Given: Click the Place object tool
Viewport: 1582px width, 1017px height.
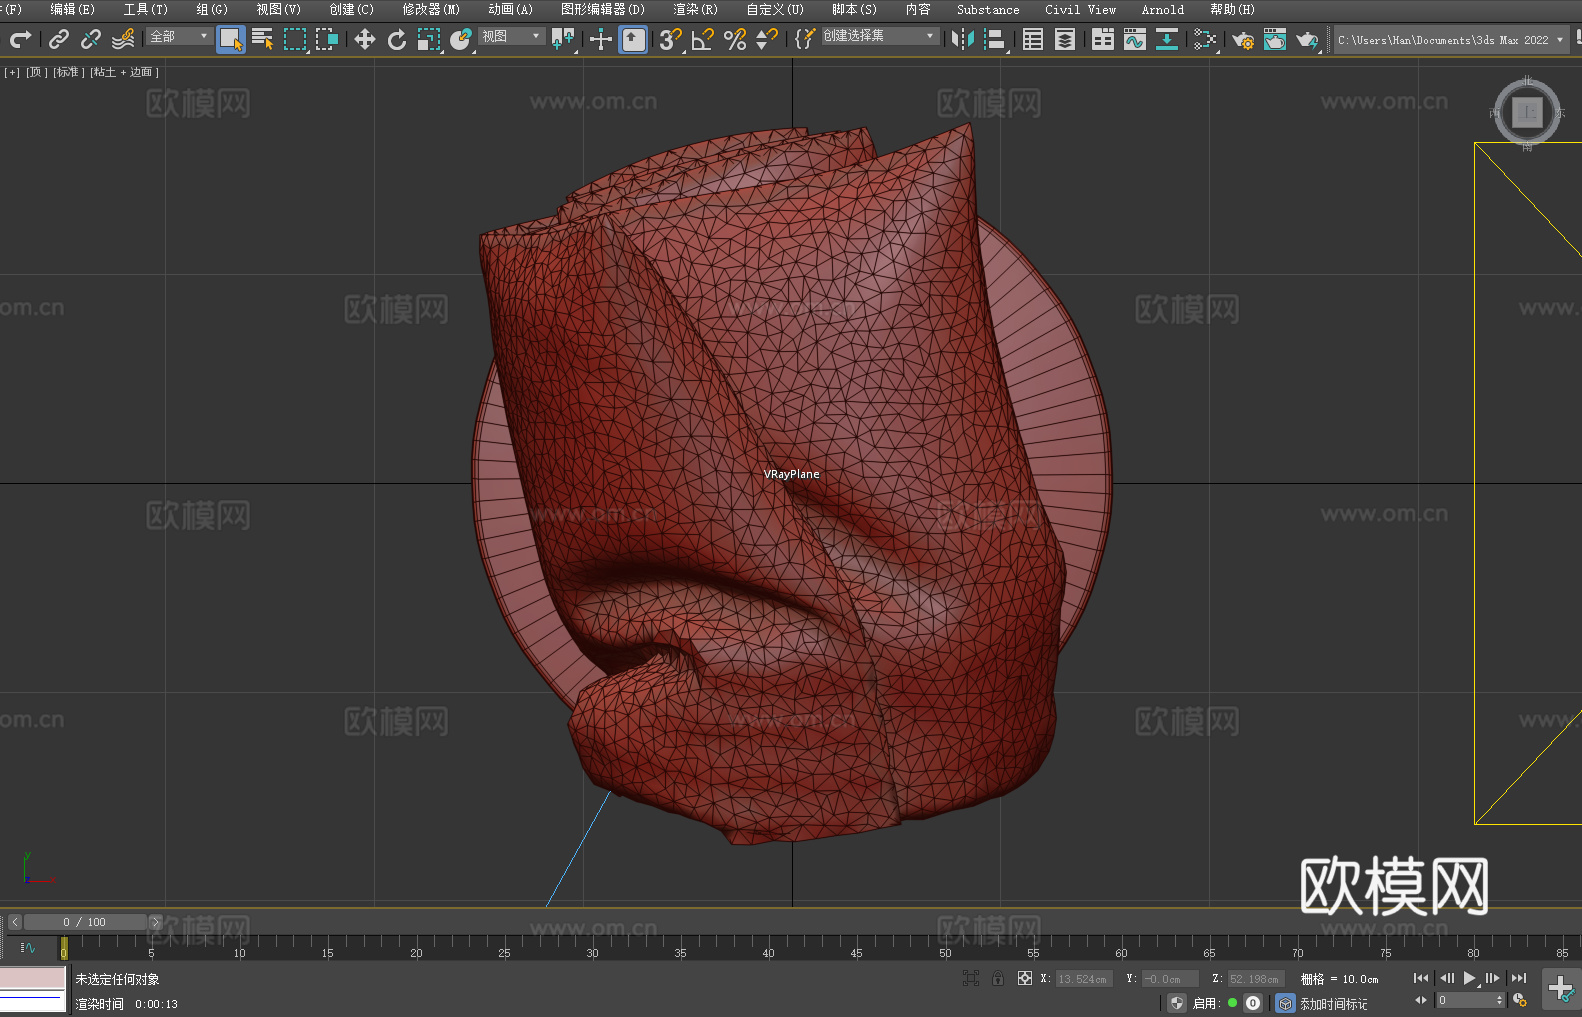Looking at the screenshot, I should (461, 39).
